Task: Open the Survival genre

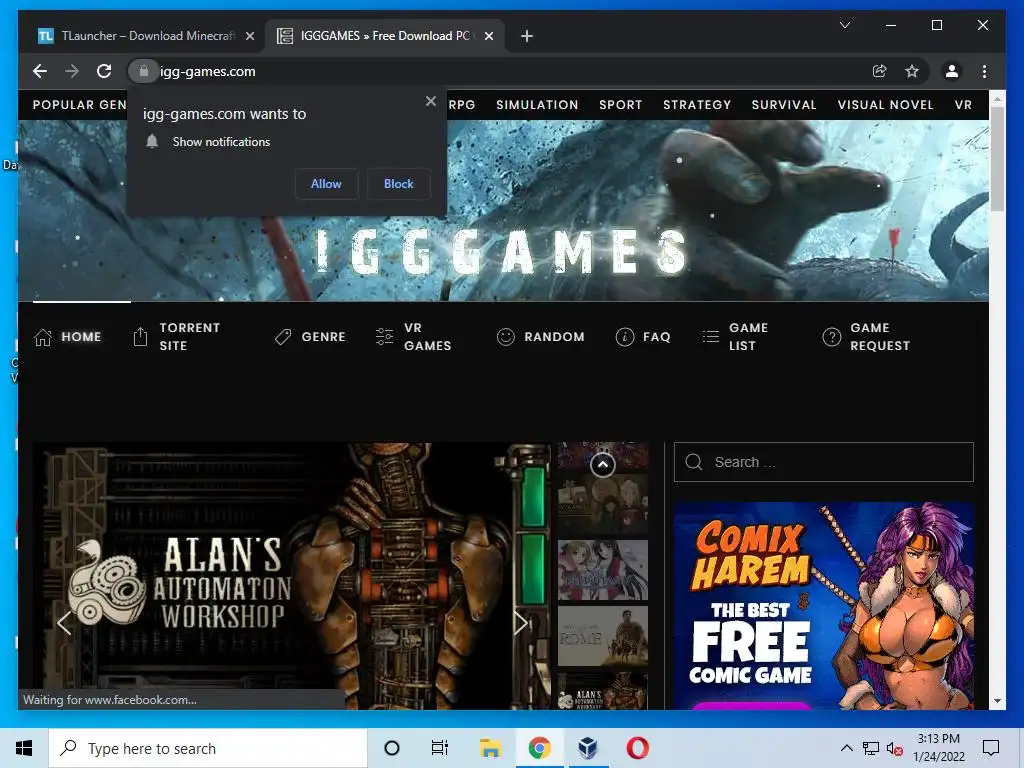Action: click(784, 104)
